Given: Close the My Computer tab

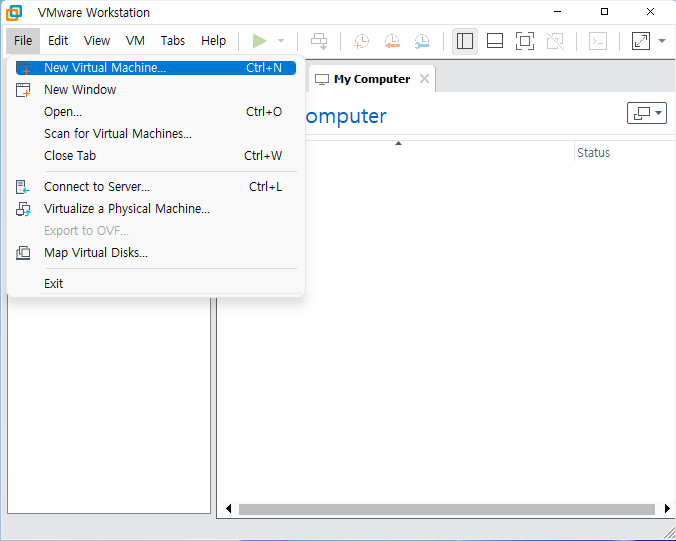Looking at the screenshot, I should point(424,78).
